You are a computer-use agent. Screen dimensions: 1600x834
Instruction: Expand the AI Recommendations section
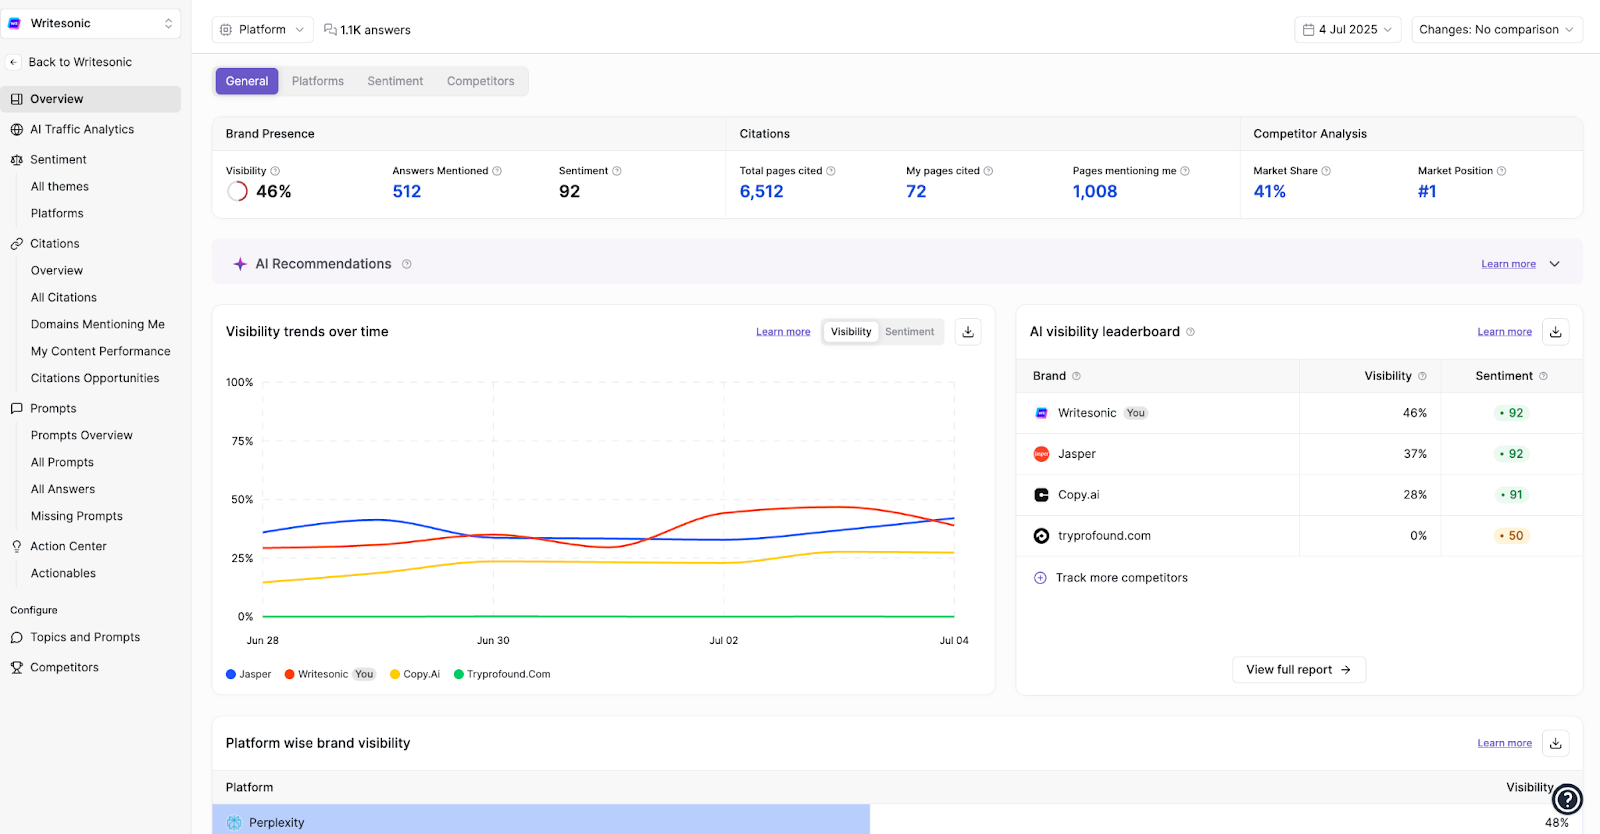point(1555,264)
